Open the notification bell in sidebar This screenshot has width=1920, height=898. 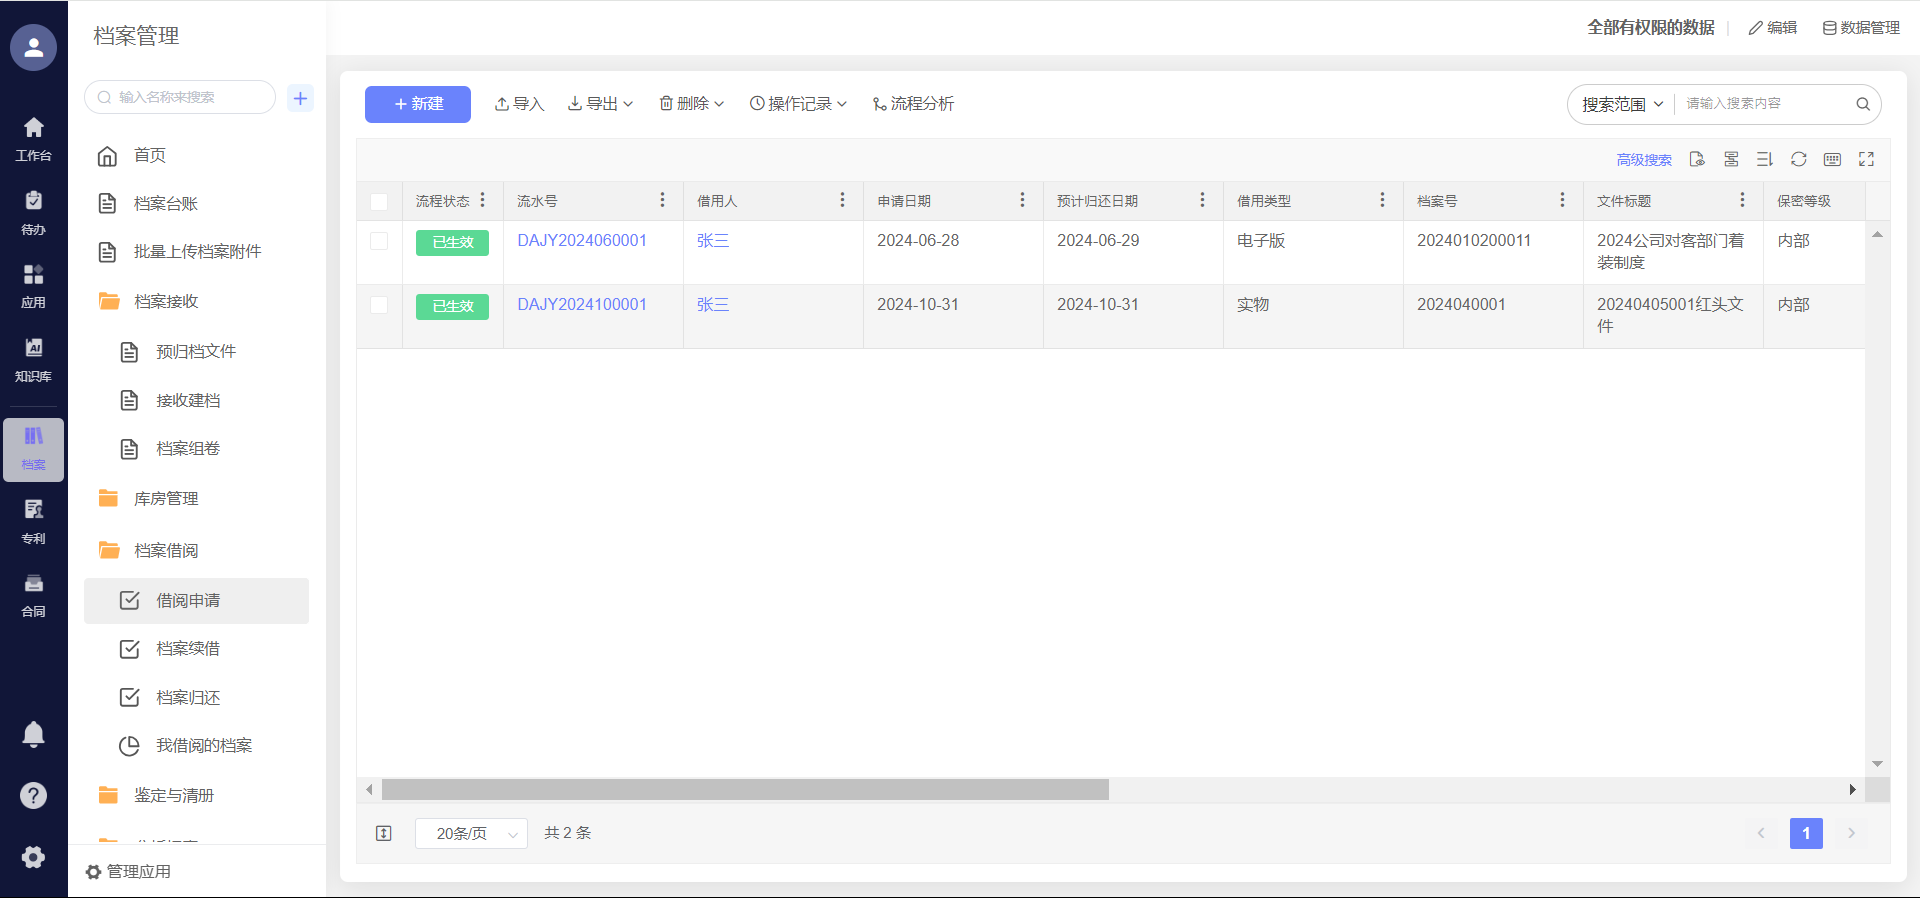pyautogui.click(x=33, y=734)
